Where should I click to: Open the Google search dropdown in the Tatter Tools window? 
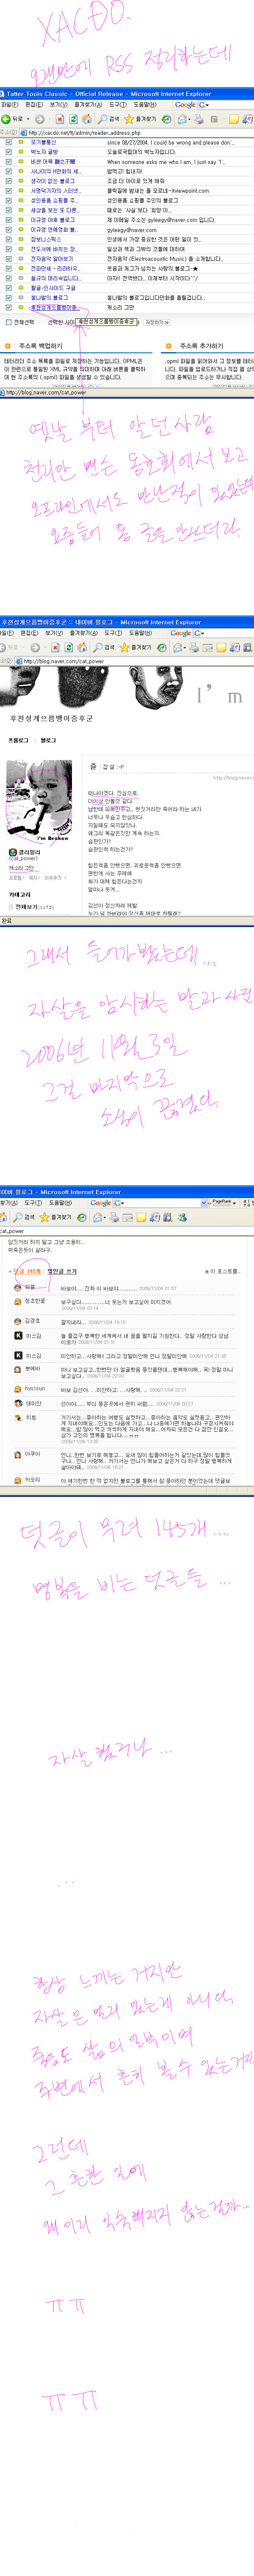point(206,104)
